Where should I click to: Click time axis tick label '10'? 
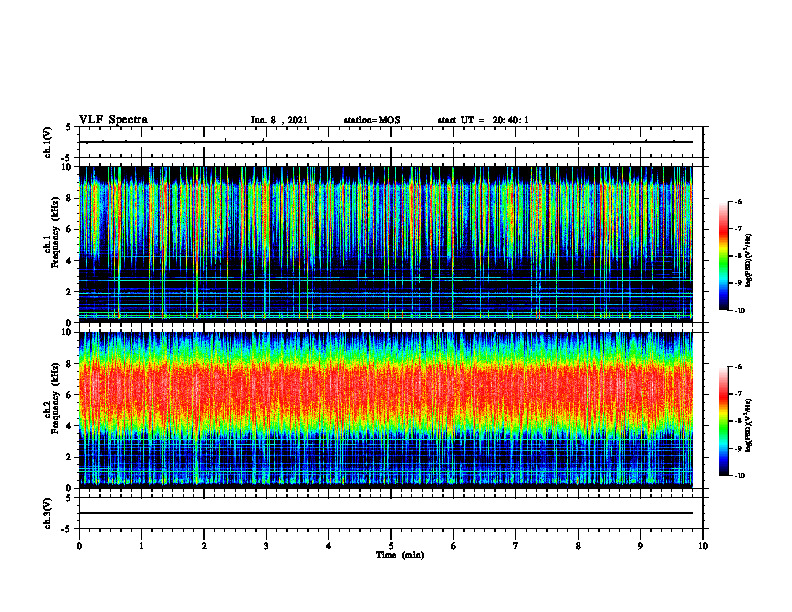(x=703, y=546)
